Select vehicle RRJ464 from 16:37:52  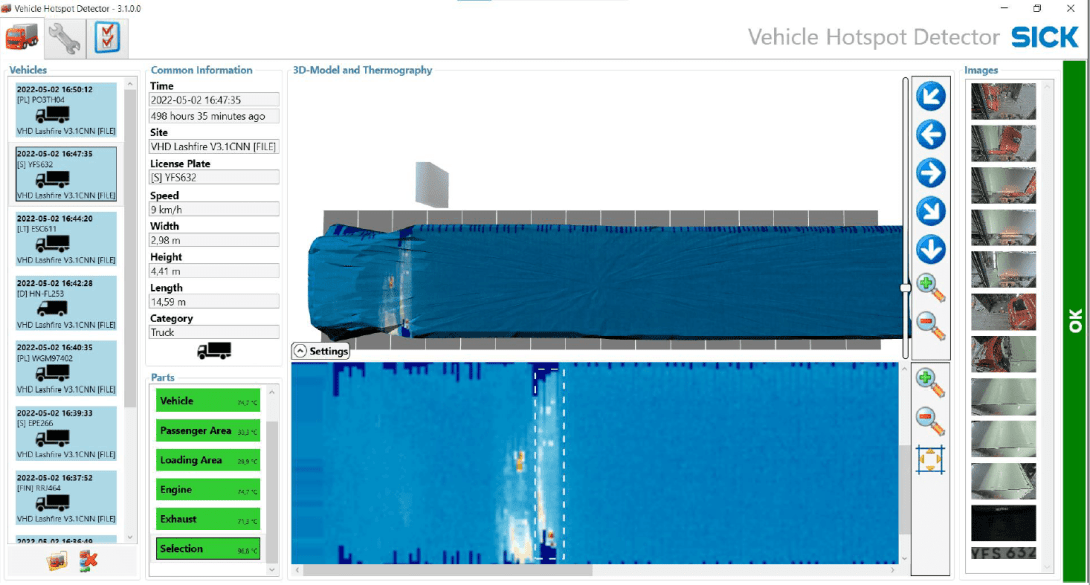(66, 498)
